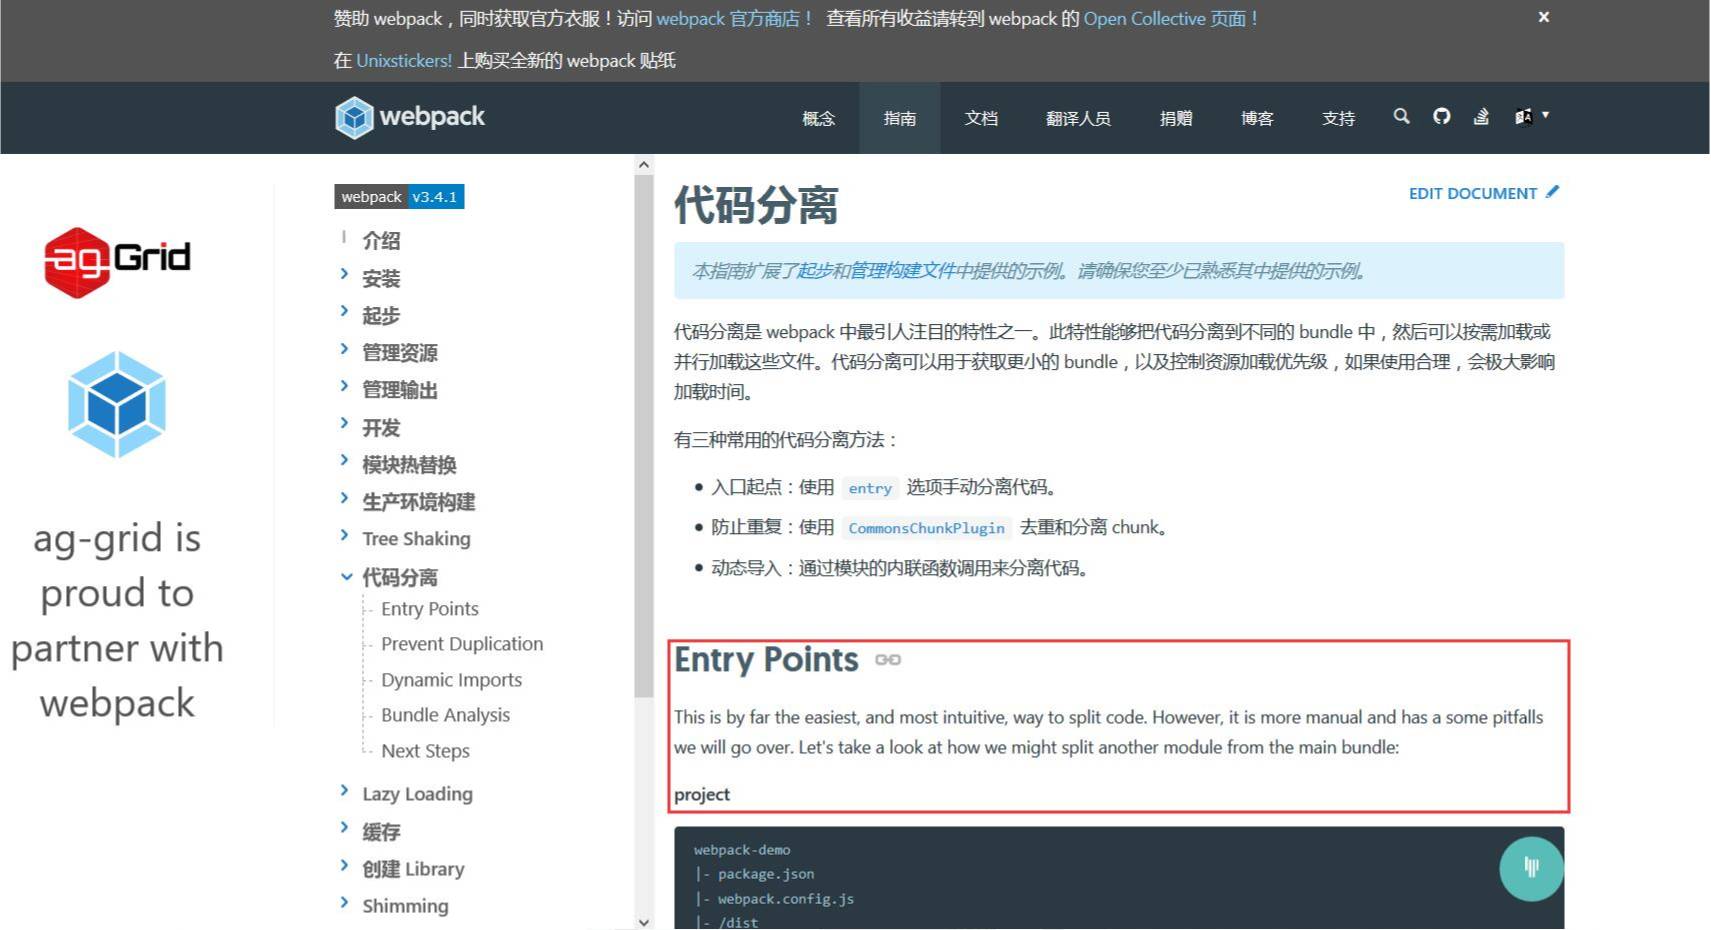Click the sidebar scrollbar thumb

(644, 436)
